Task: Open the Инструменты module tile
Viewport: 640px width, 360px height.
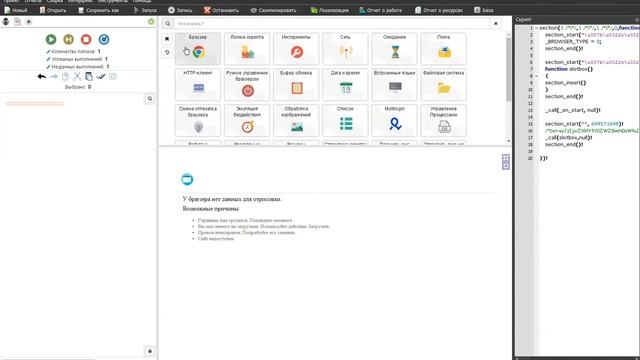Action: [x=296, y=49]
